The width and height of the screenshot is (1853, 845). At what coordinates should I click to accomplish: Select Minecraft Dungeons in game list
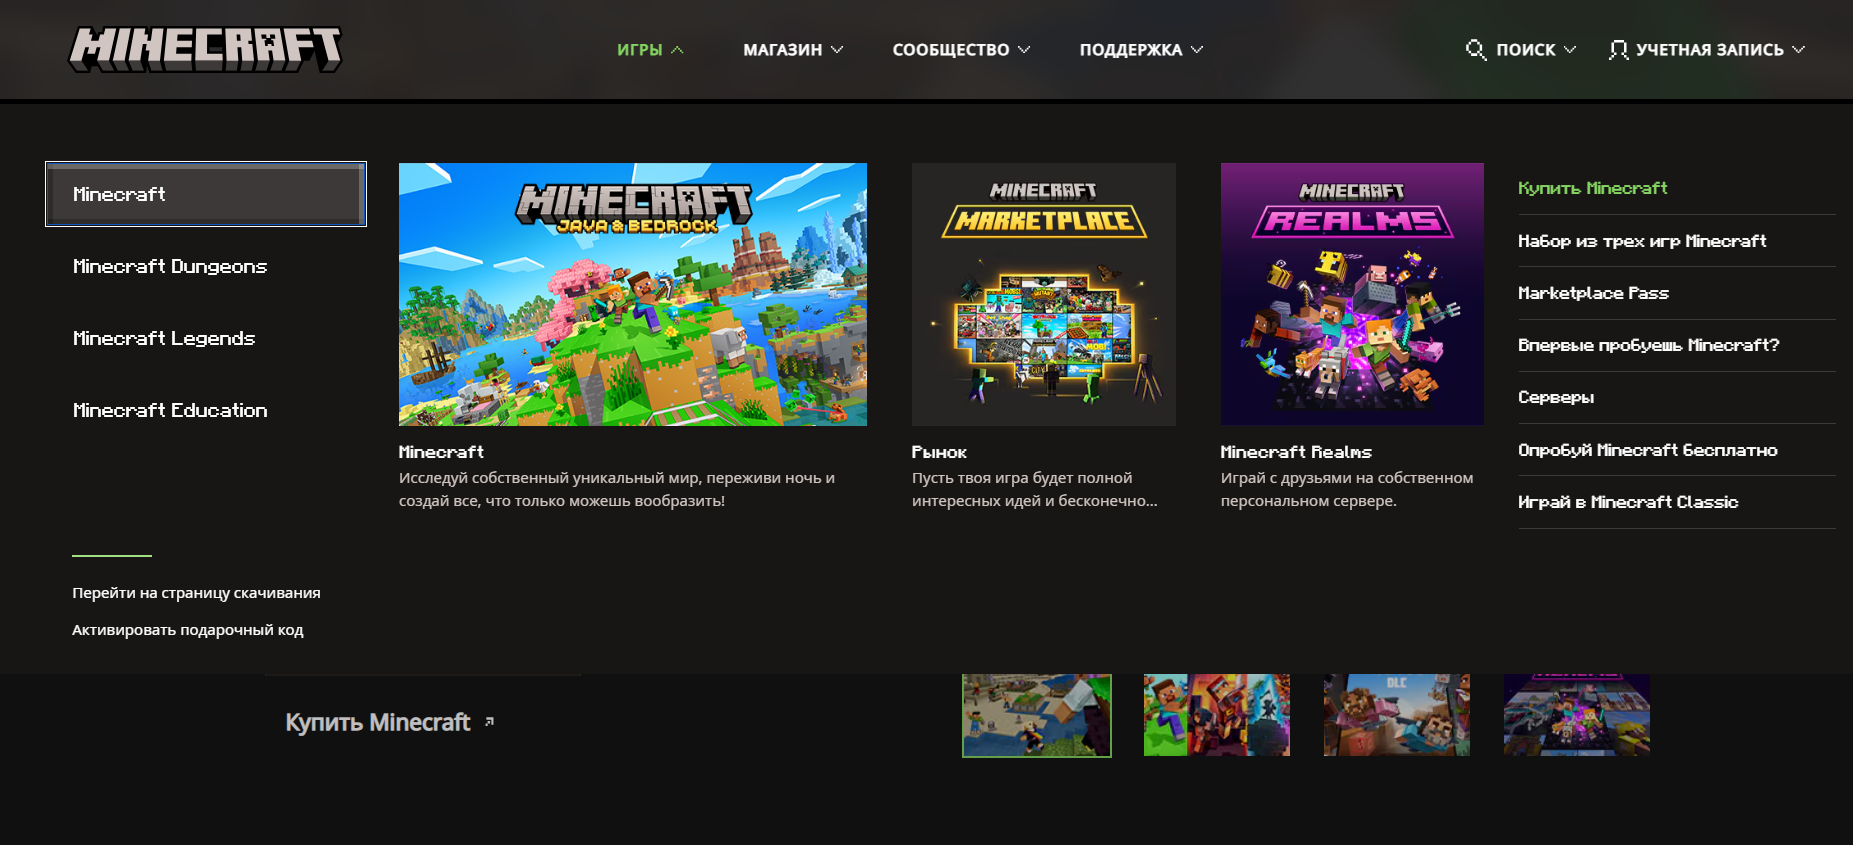coord(170,266)
